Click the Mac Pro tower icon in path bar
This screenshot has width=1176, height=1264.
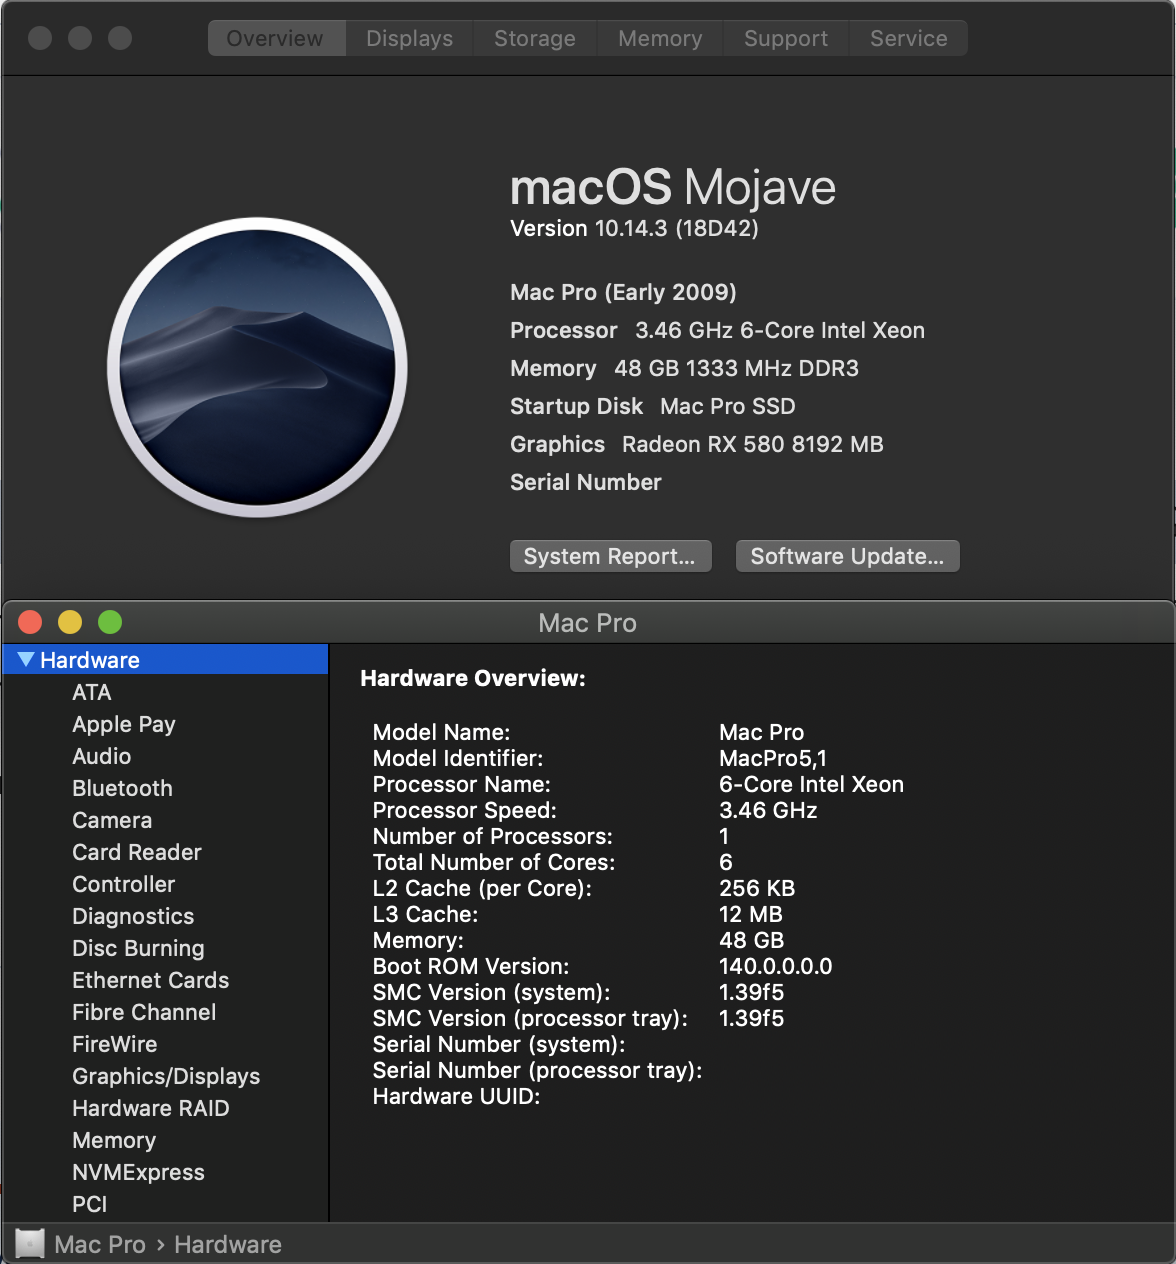coord(30,1244)
